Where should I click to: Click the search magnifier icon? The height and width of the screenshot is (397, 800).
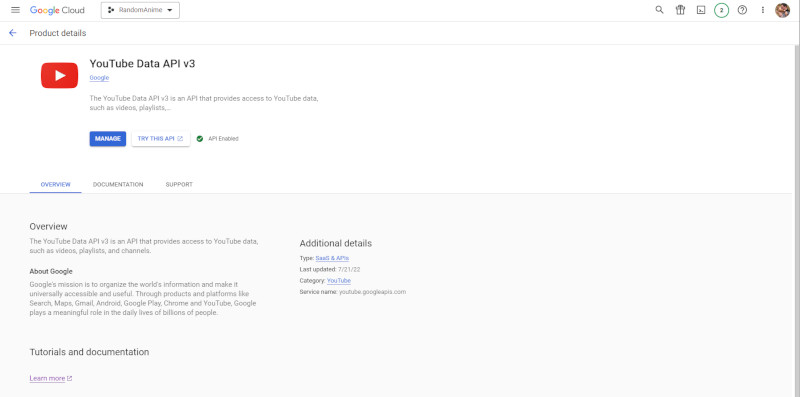click(659, 10)
